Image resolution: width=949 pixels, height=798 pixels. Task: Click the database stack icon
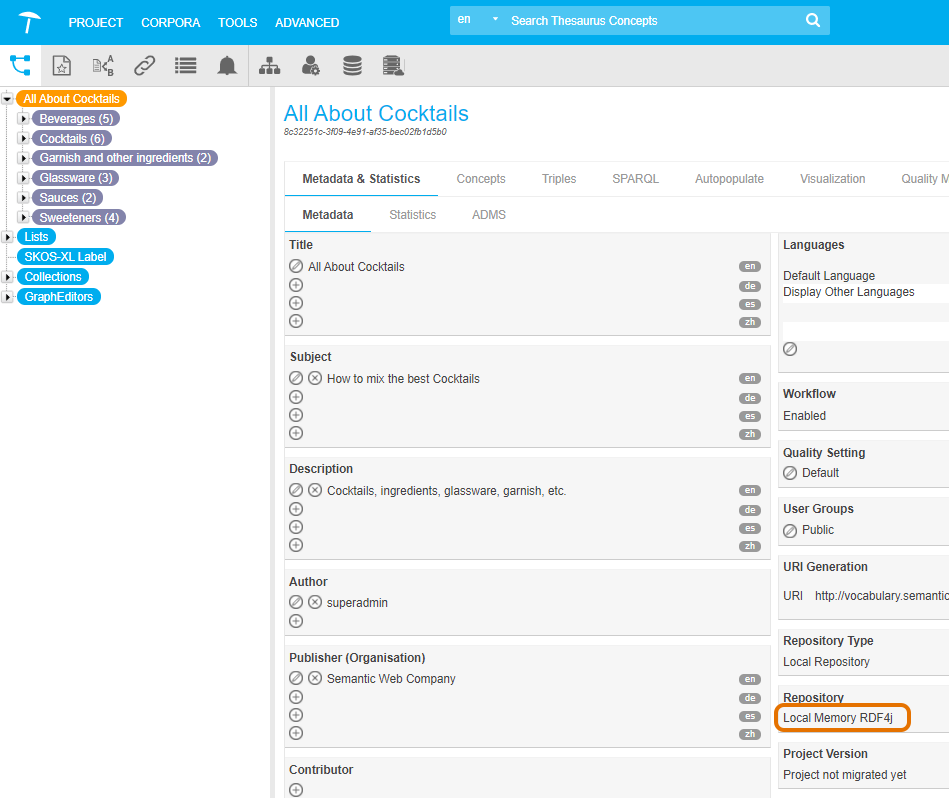pyautogui.click(x=352, y=66)
